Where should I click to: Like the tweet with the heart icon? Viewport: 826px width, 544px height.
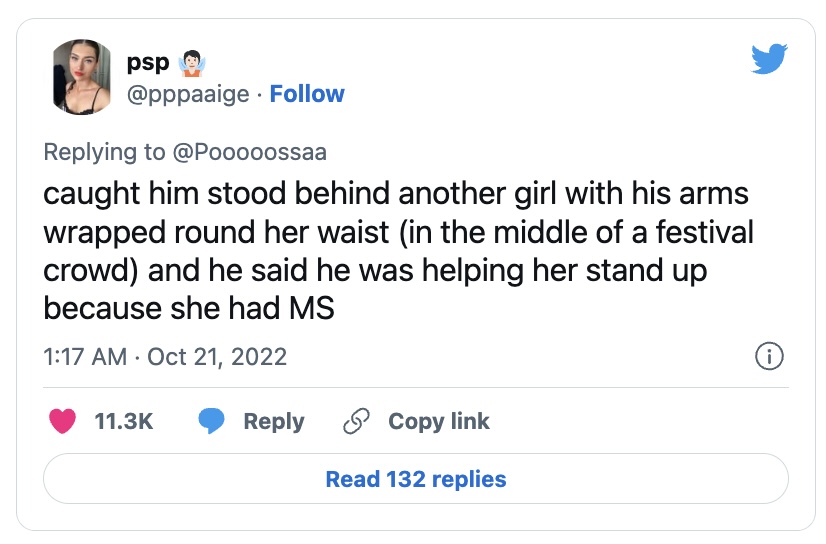point(63,421)
